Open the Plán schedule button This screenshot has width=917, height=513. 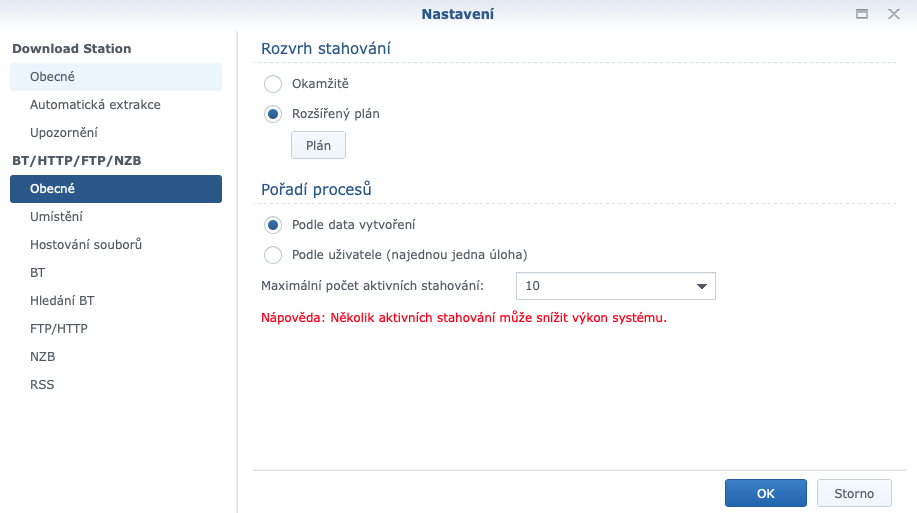click(318, 146)
